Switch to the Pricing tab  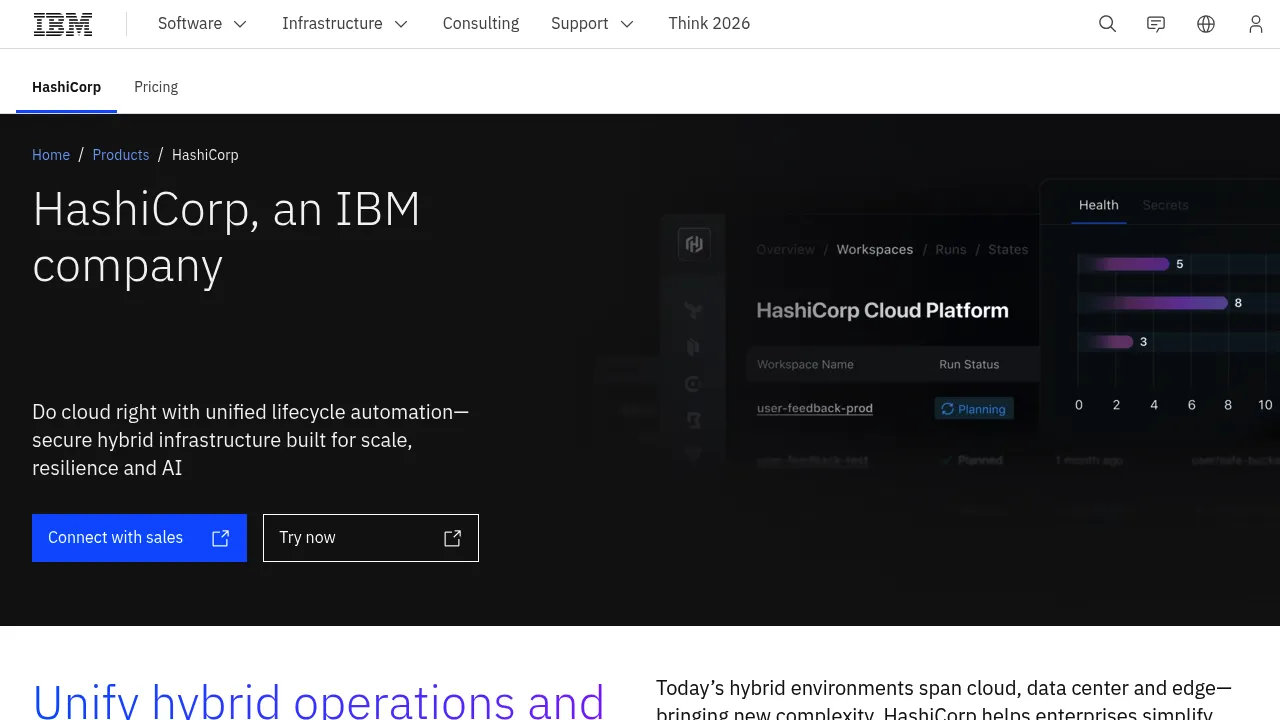point(156,87)
